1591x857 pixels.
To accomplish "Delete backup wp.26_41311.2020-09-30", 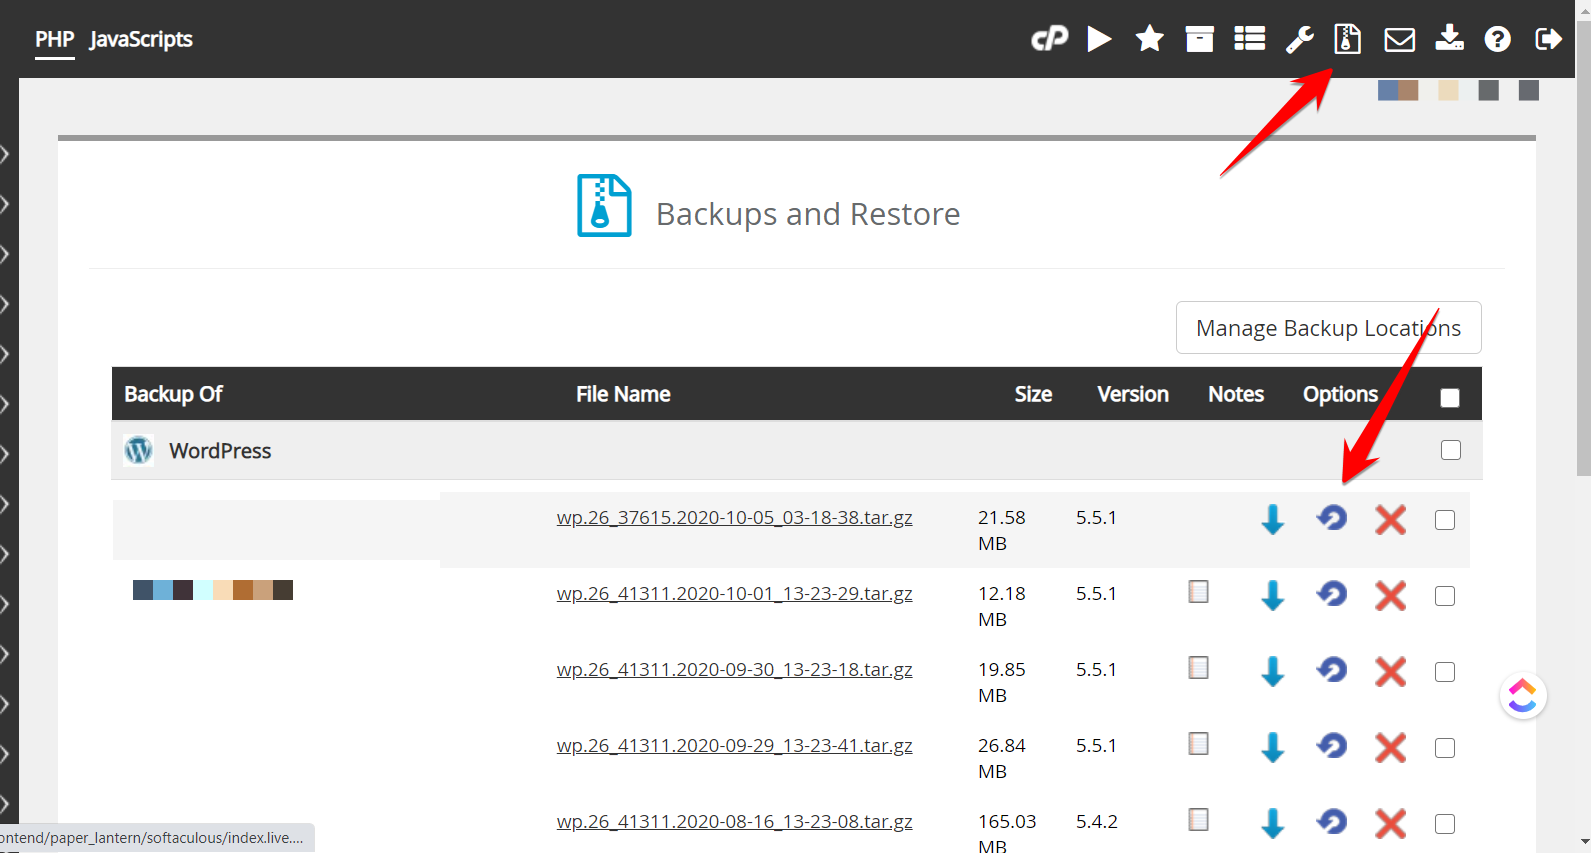I will coord(1390,671).
